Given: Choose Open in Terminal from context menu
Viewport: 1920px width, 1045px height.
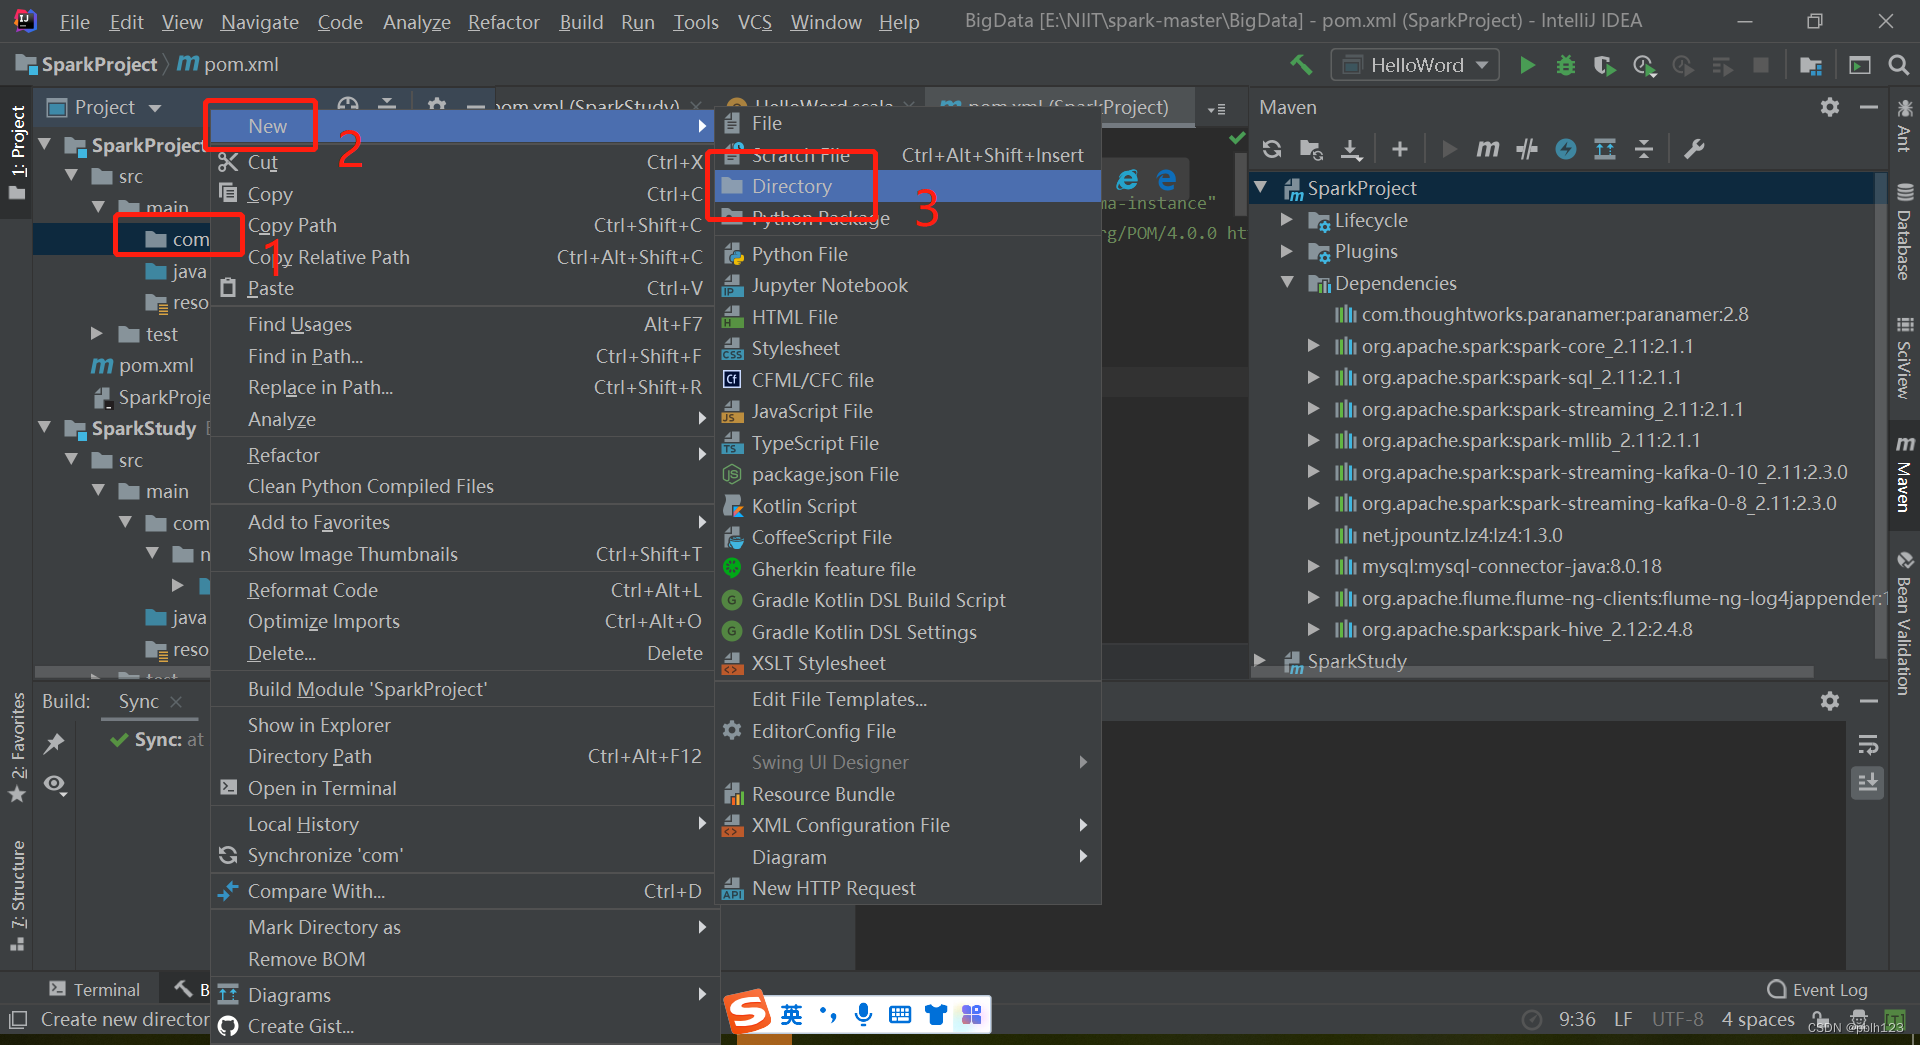Looking at the screenshot, I should pyautogui.click(x=462, y=788).
